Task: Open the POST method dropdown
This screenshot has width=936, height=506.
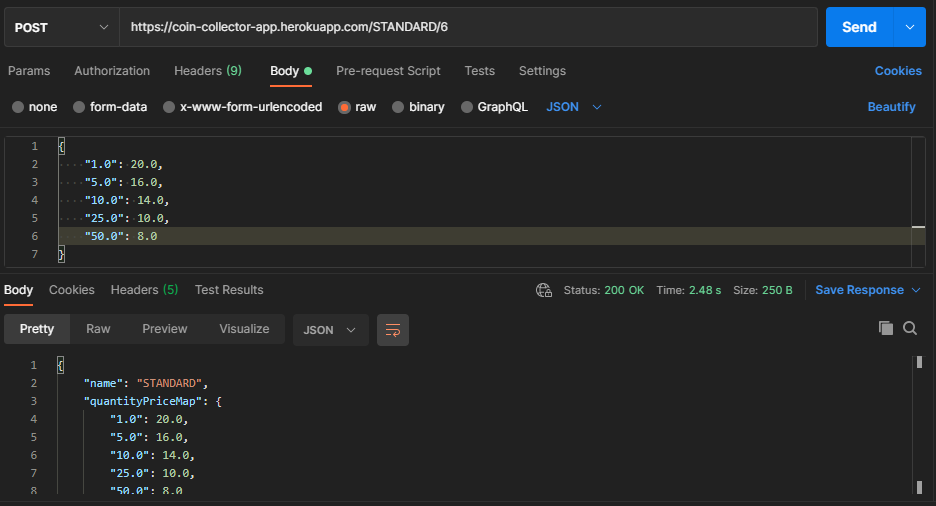Action: point(61,27)
